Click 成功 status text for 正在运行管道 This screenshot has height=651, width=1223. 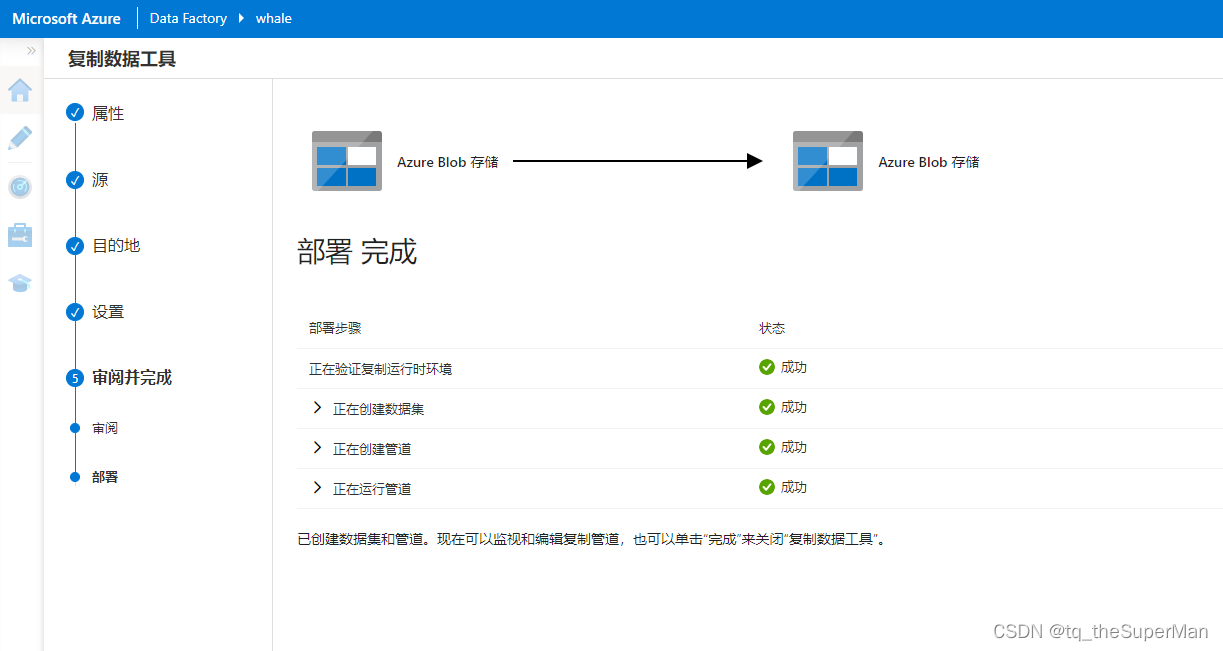(x=794, y=487)
